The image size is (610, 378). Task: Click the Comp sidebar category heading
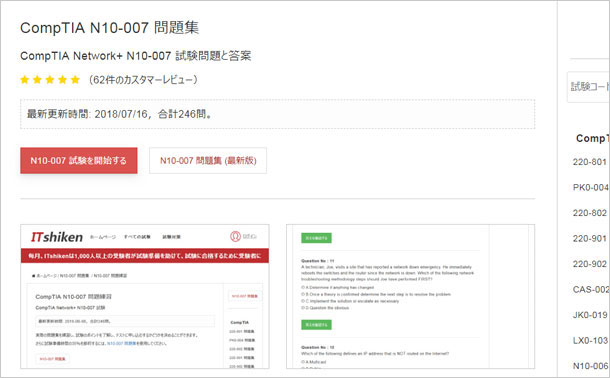coord(591,138)
